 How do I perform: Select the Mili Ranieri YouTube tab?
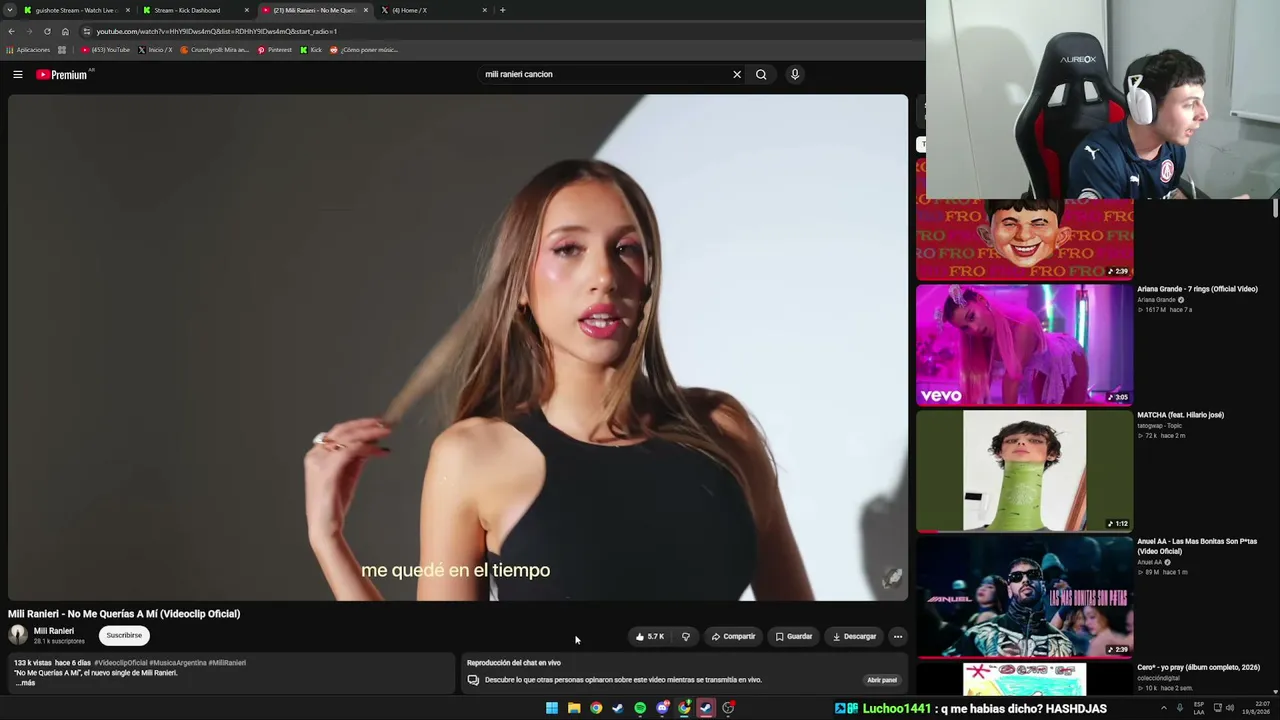[315, 10]
